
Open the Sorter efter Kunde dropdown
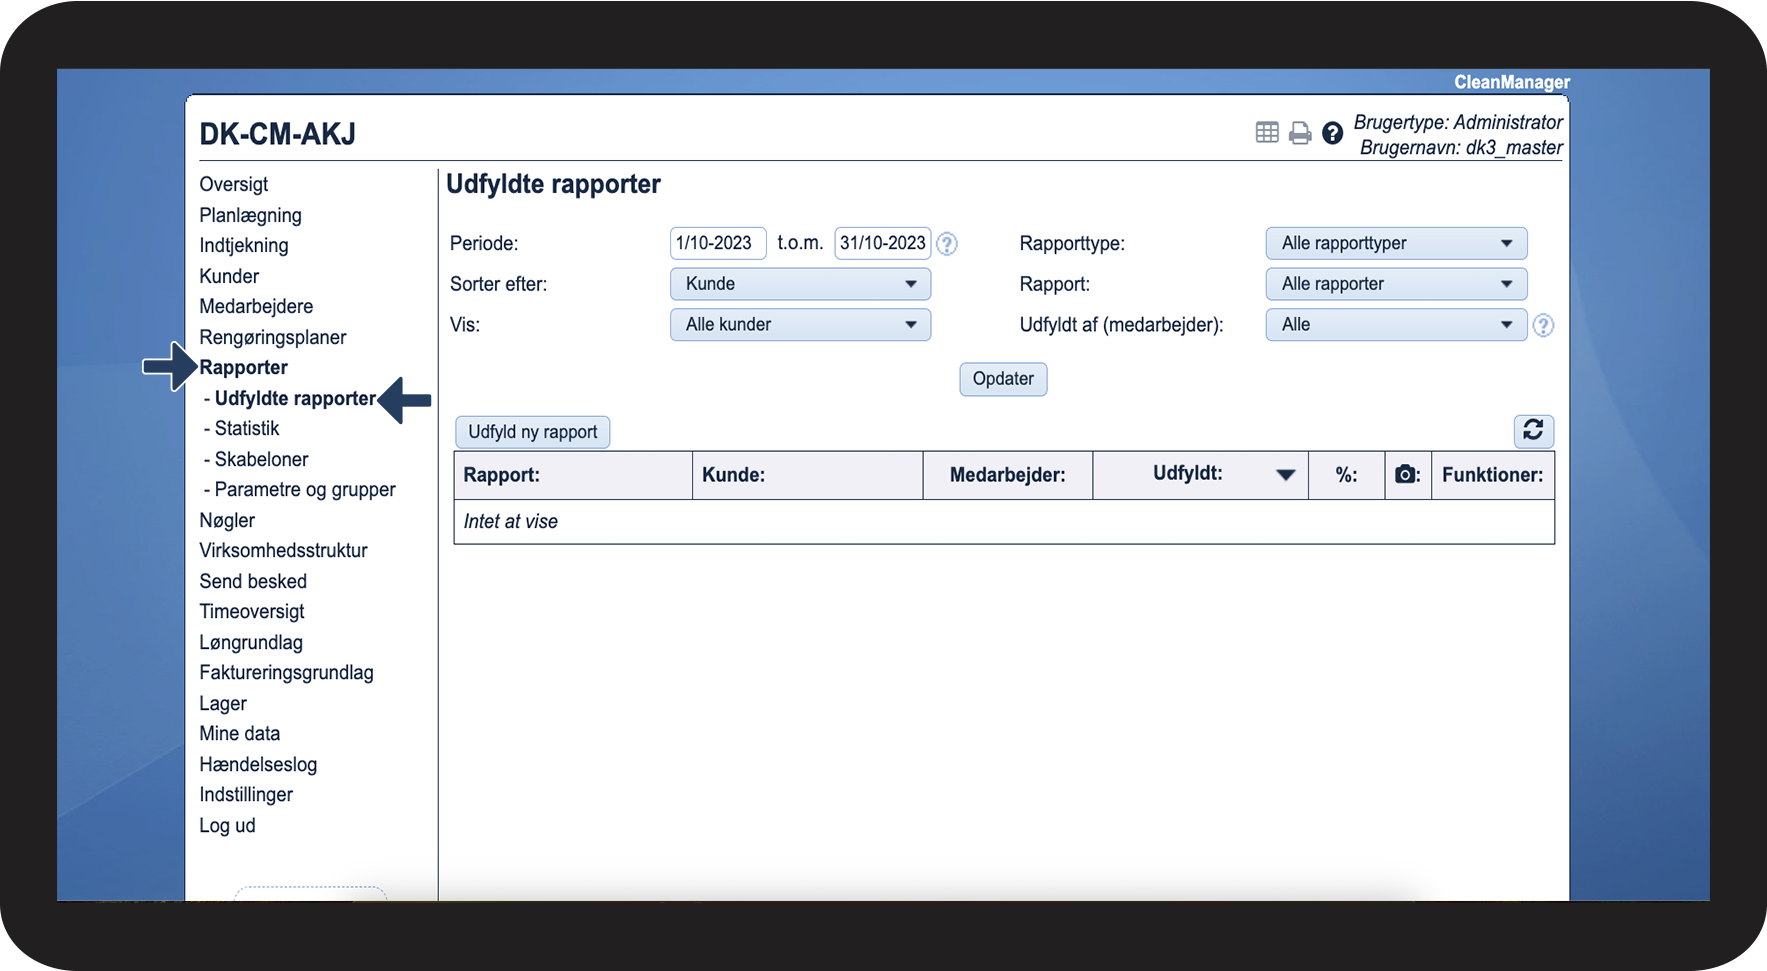(800, 284)
